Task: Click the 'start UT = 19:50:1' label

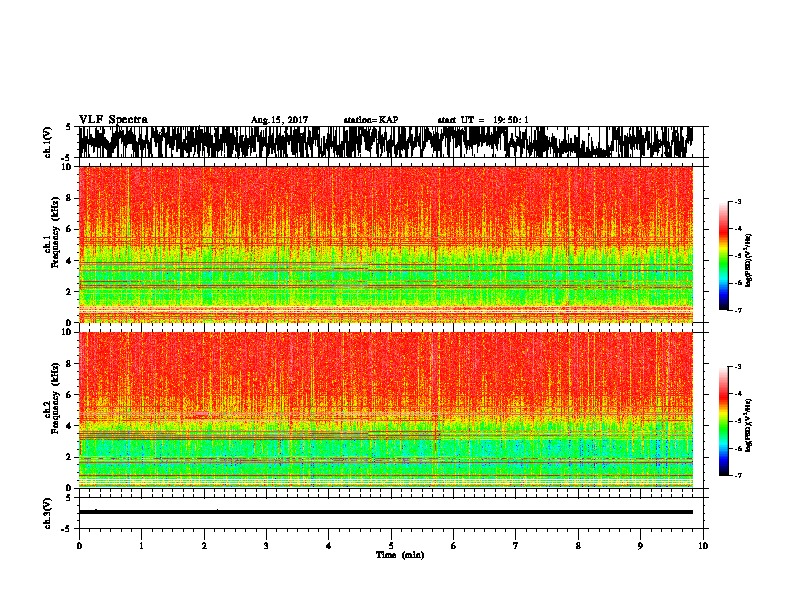Action: [x=483, y=120]
